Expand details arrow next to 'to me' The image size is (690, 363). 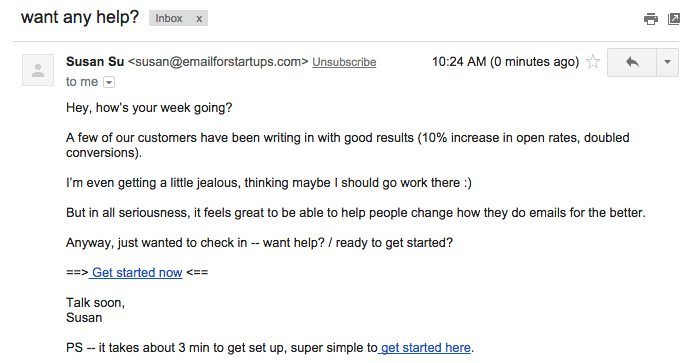click(x=109, y=82)
